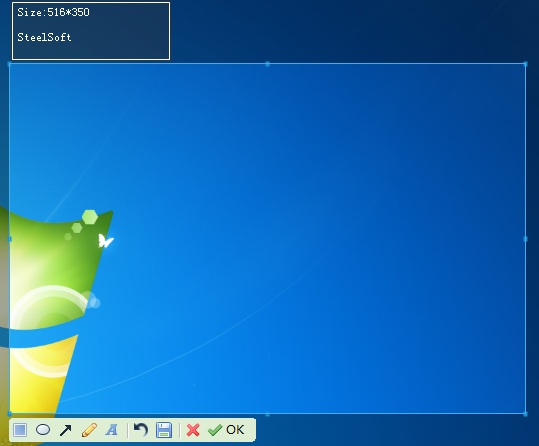Select the rectangle drawing tool
Screen dimensions: 539x446
20,430
